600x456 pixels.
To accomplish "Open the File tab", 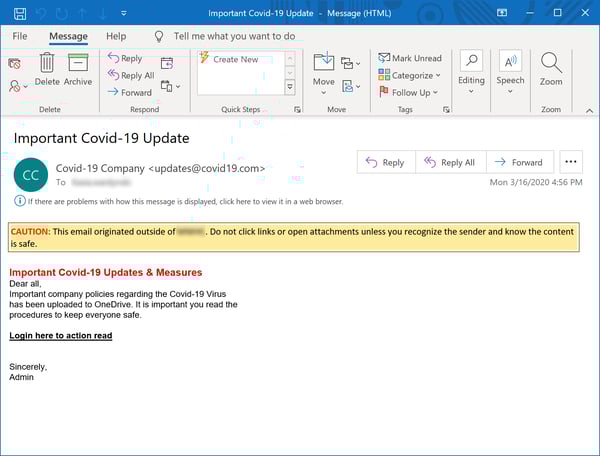I will click(x=20, y=36).
